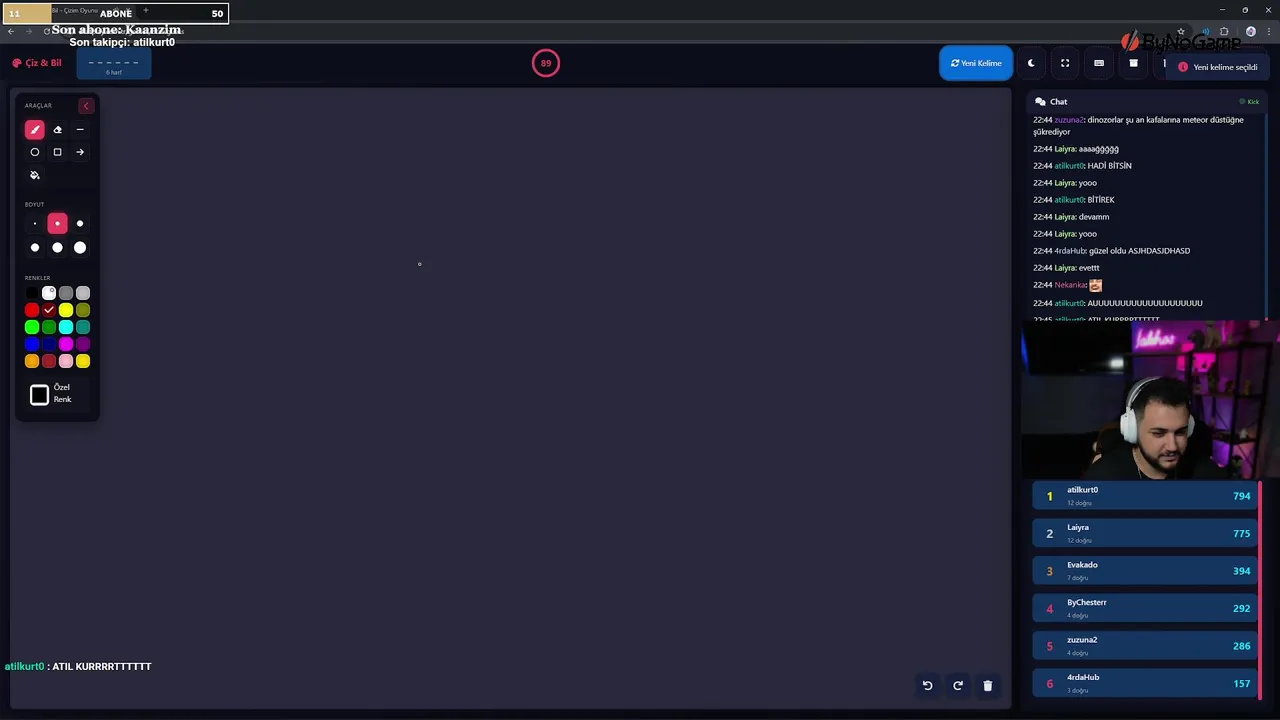1280x720 pixels.
Task: Pick the bright green color swatch
Action: point(32,327)
